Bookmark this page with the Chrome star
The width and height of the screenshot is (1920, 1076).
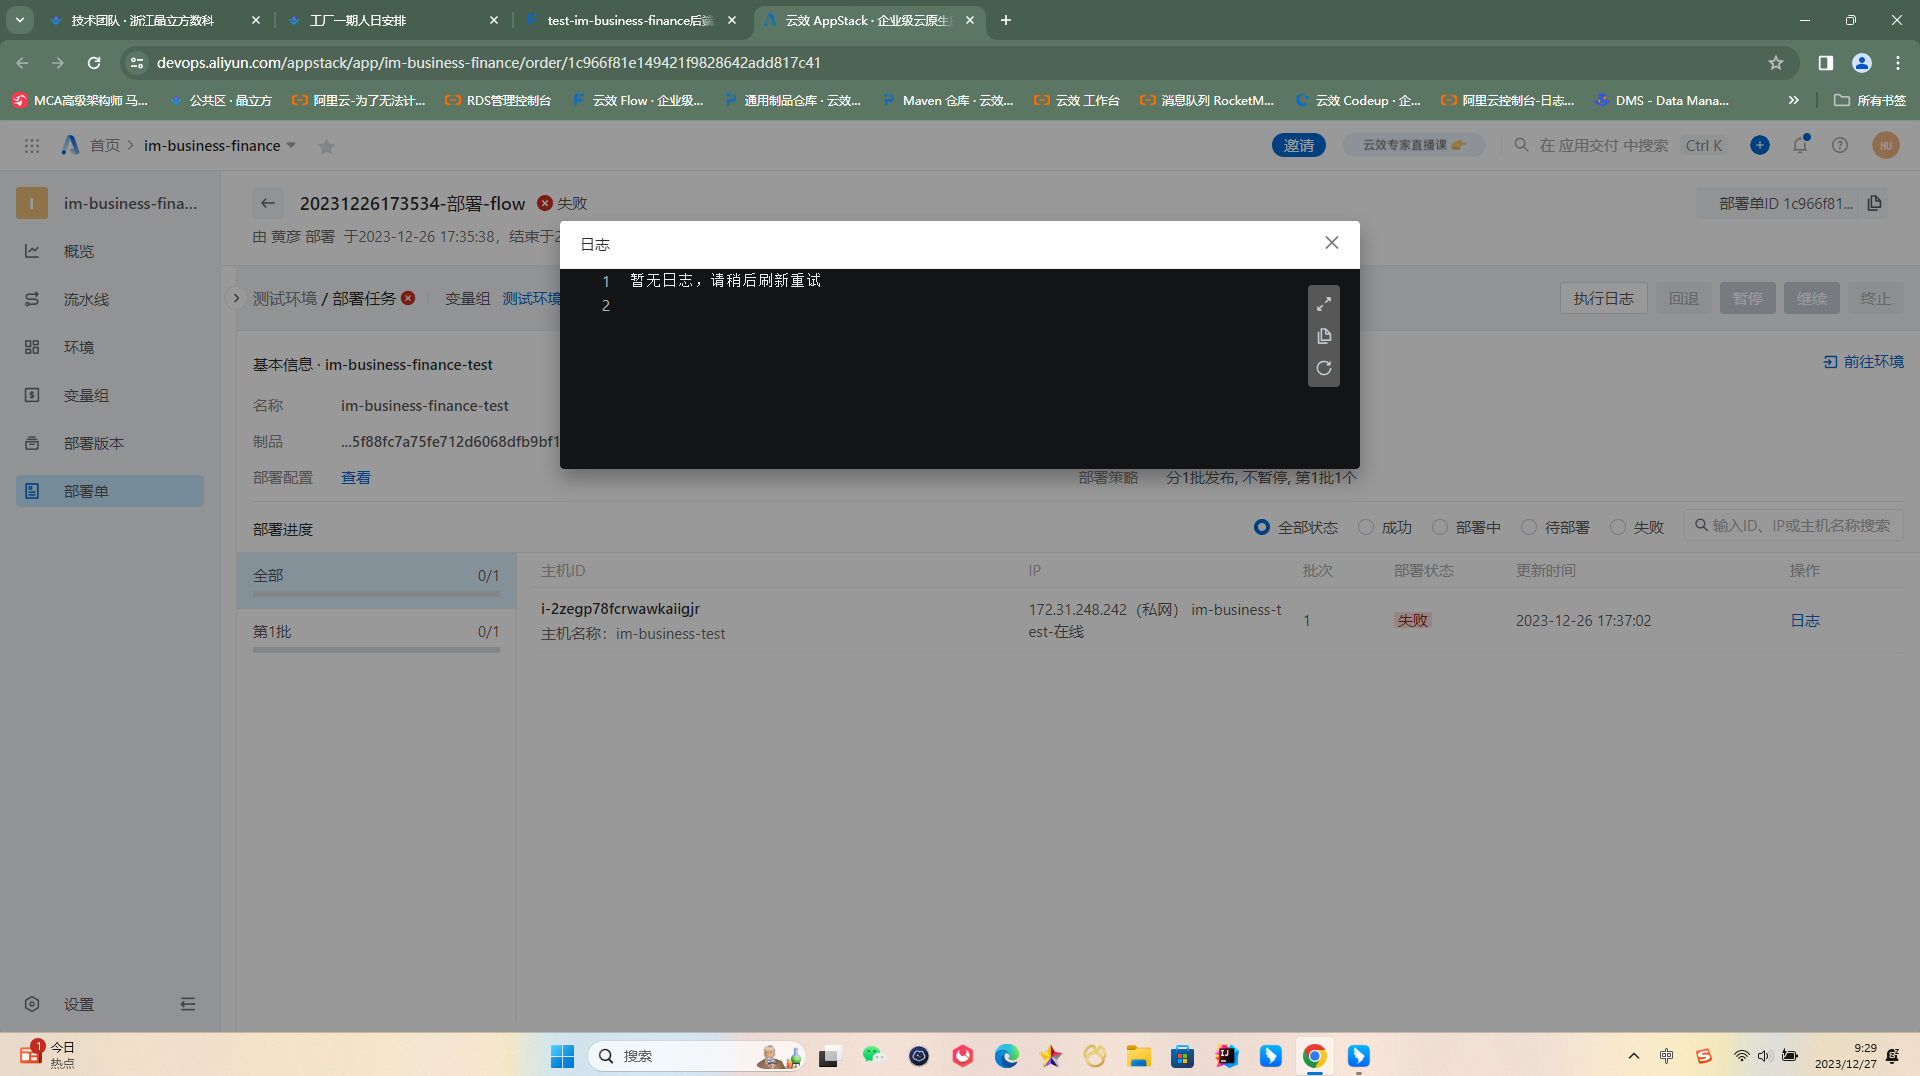coord(1776,62)
